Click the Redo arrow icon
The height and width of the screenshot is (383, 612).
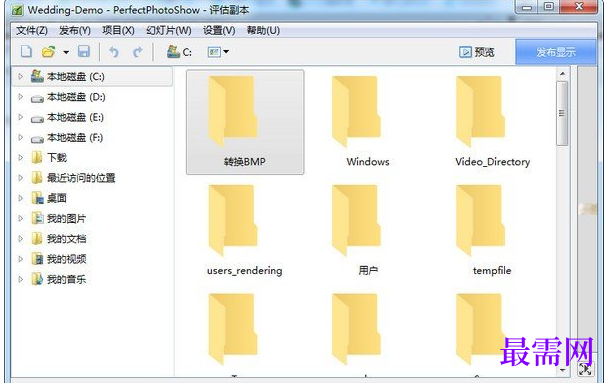tap(137, 52)
